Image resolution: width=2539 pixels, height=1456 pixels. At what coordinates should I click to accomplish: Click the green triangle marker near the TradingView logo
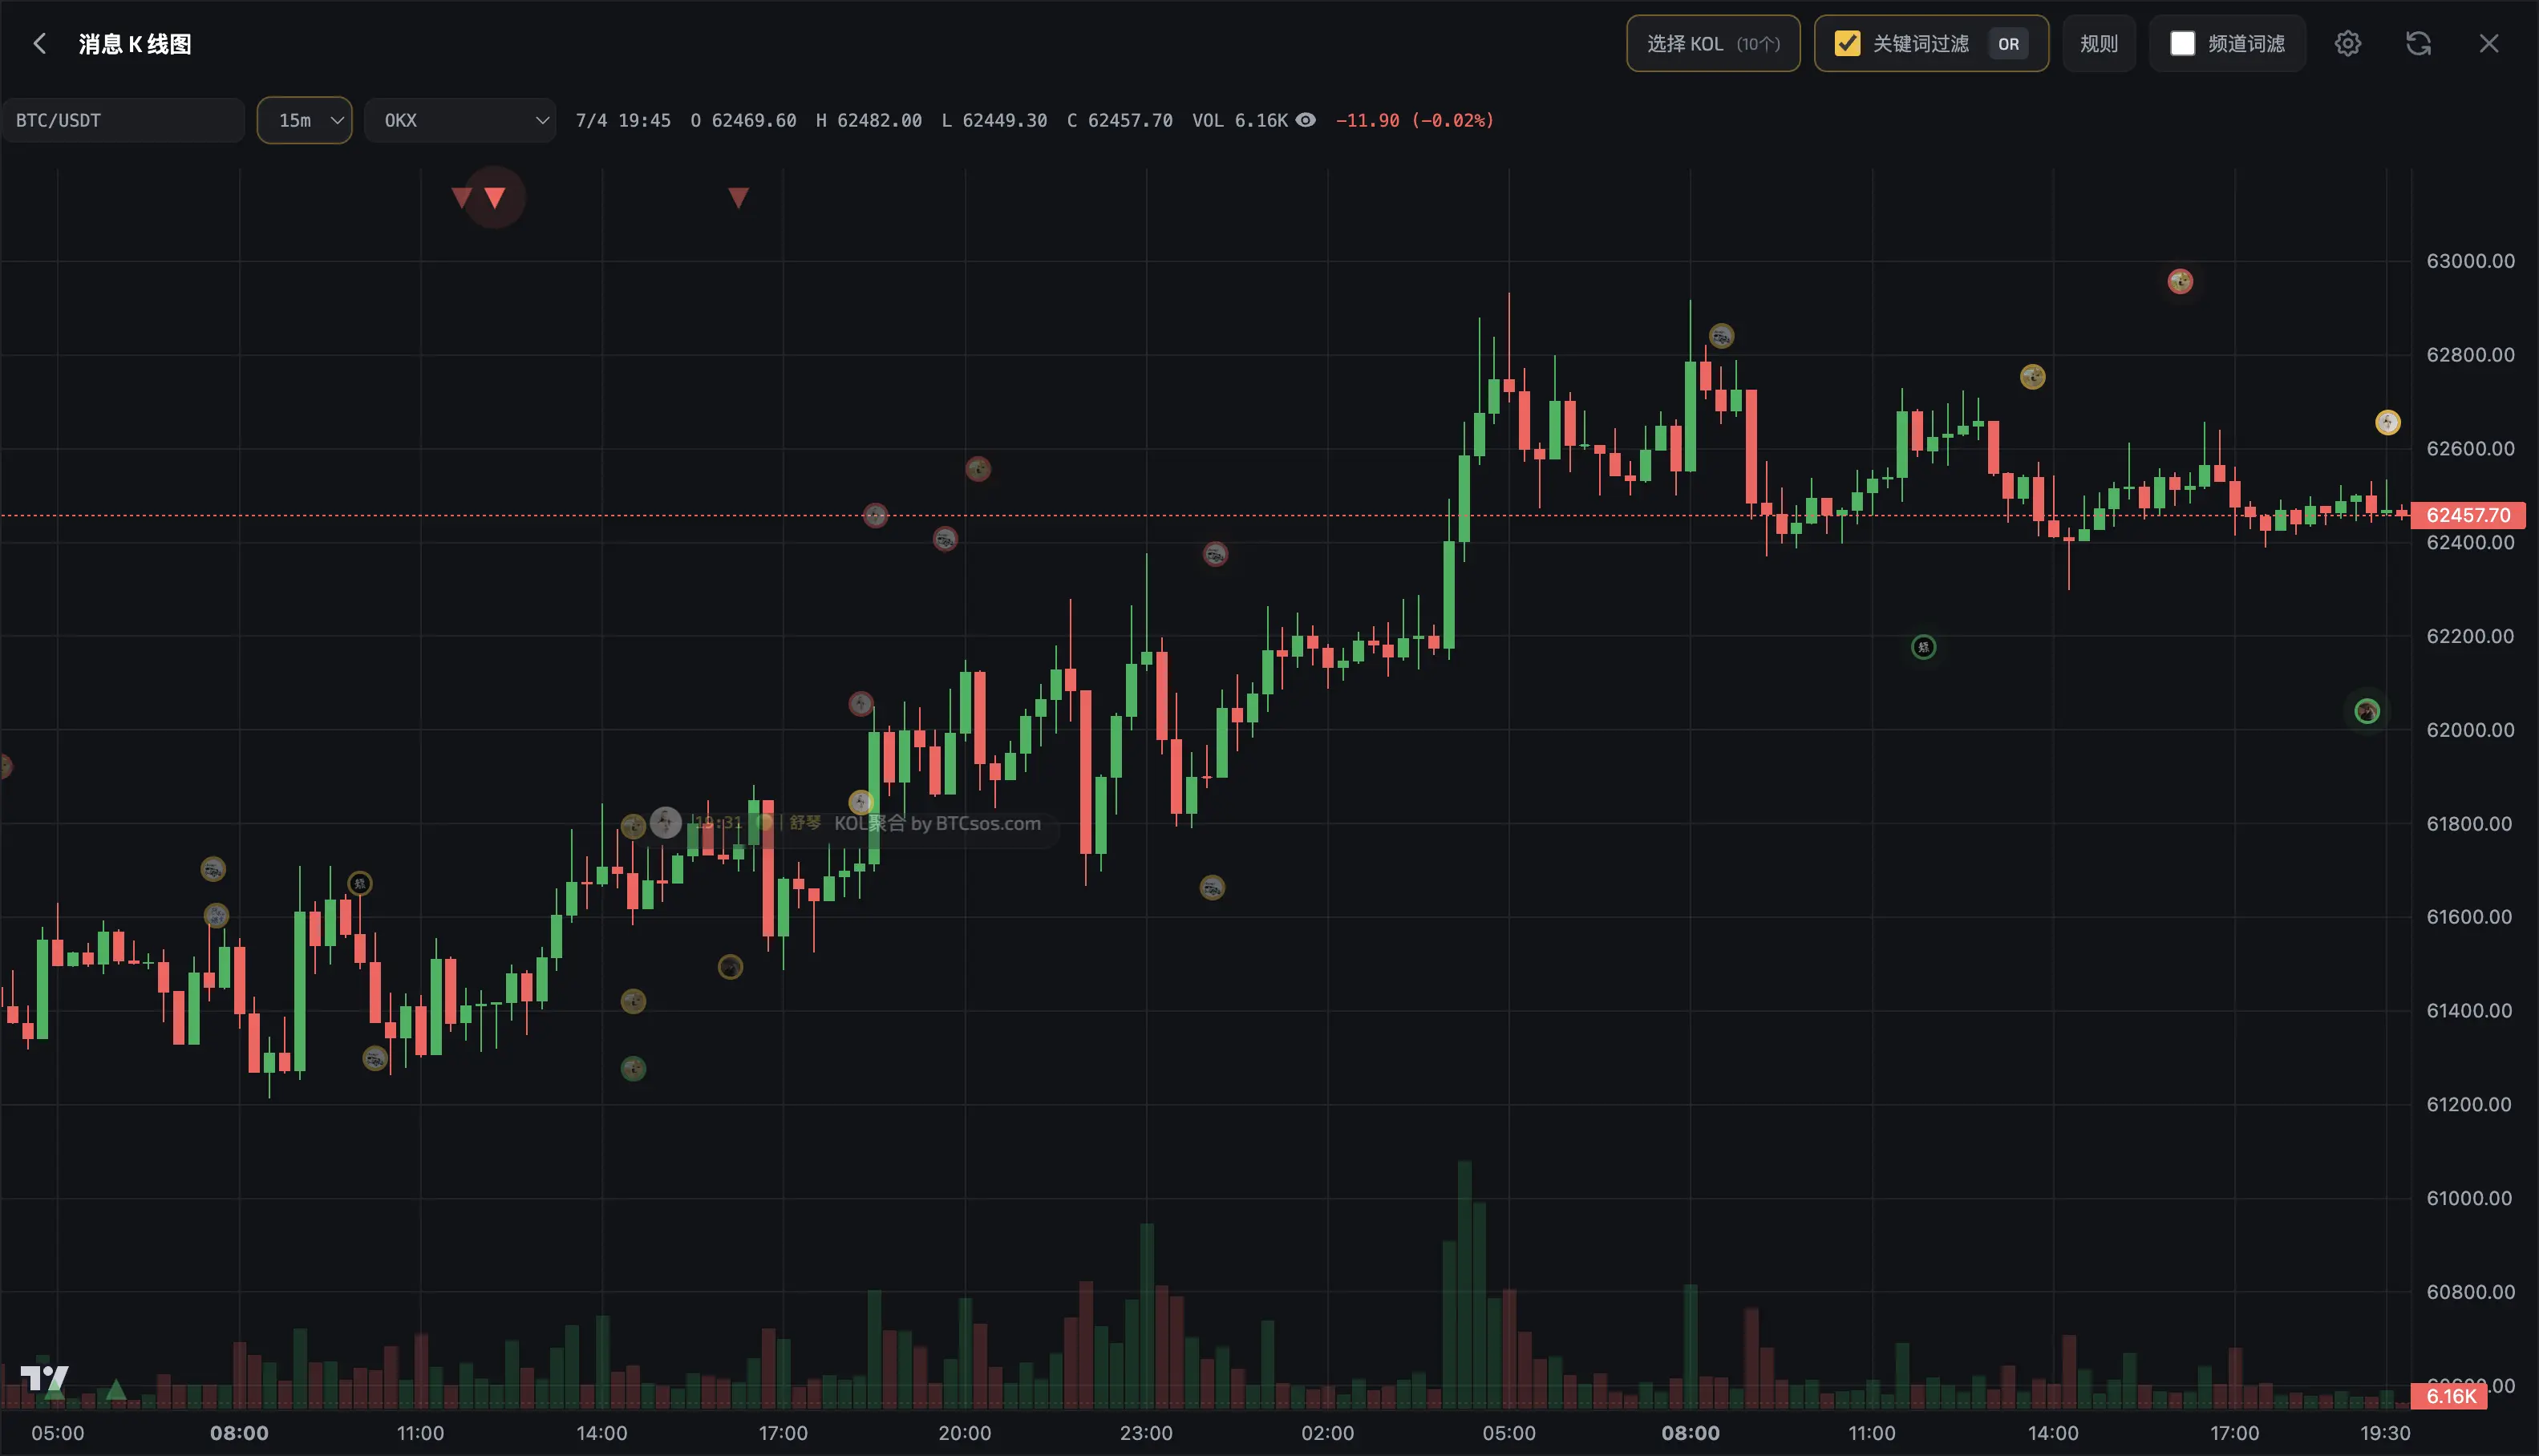pyautogui.click(x=116, y=1389)
